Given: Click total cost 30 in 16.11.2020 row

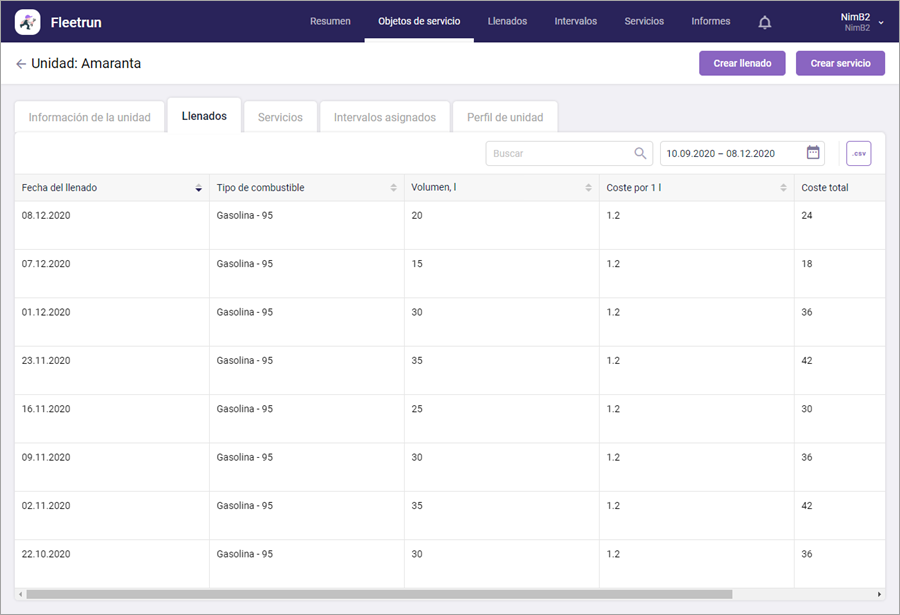Looking at the screenshot, I should click(806, 409).
